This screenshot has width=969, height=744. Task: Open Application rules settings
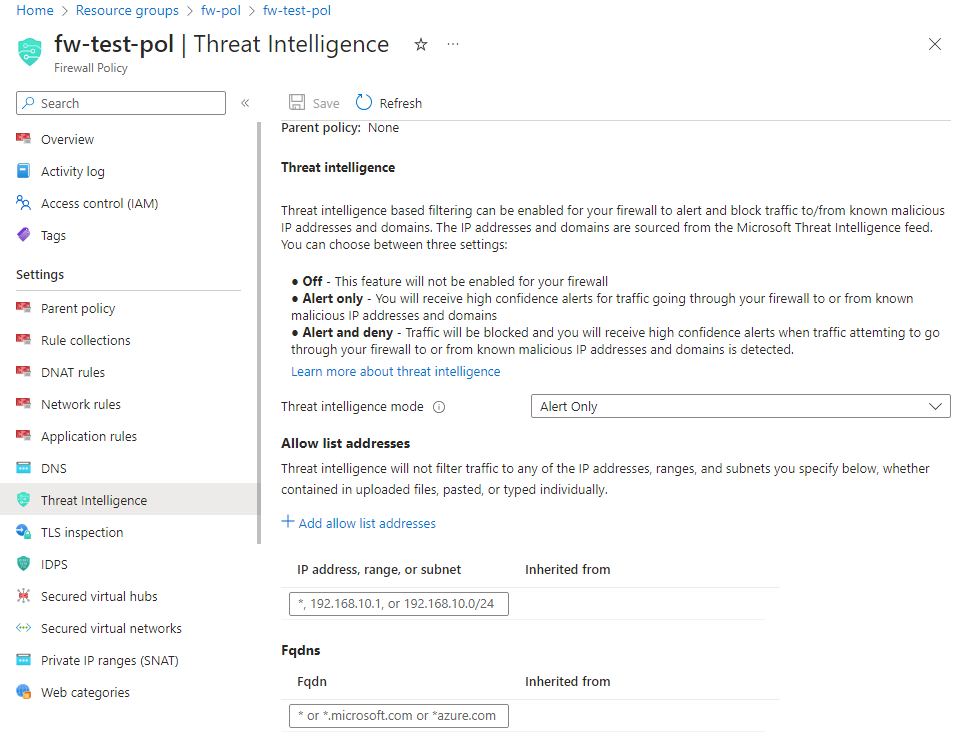pos(89,437)
